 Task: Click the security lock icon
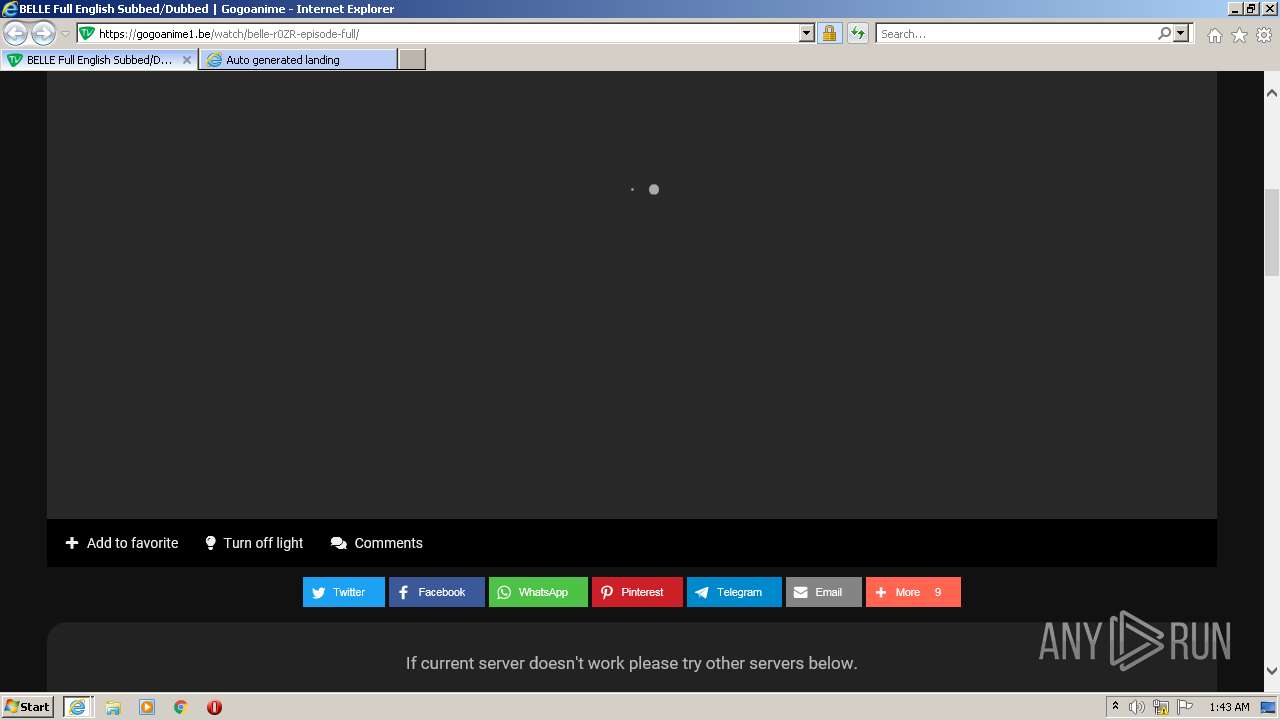829,33
